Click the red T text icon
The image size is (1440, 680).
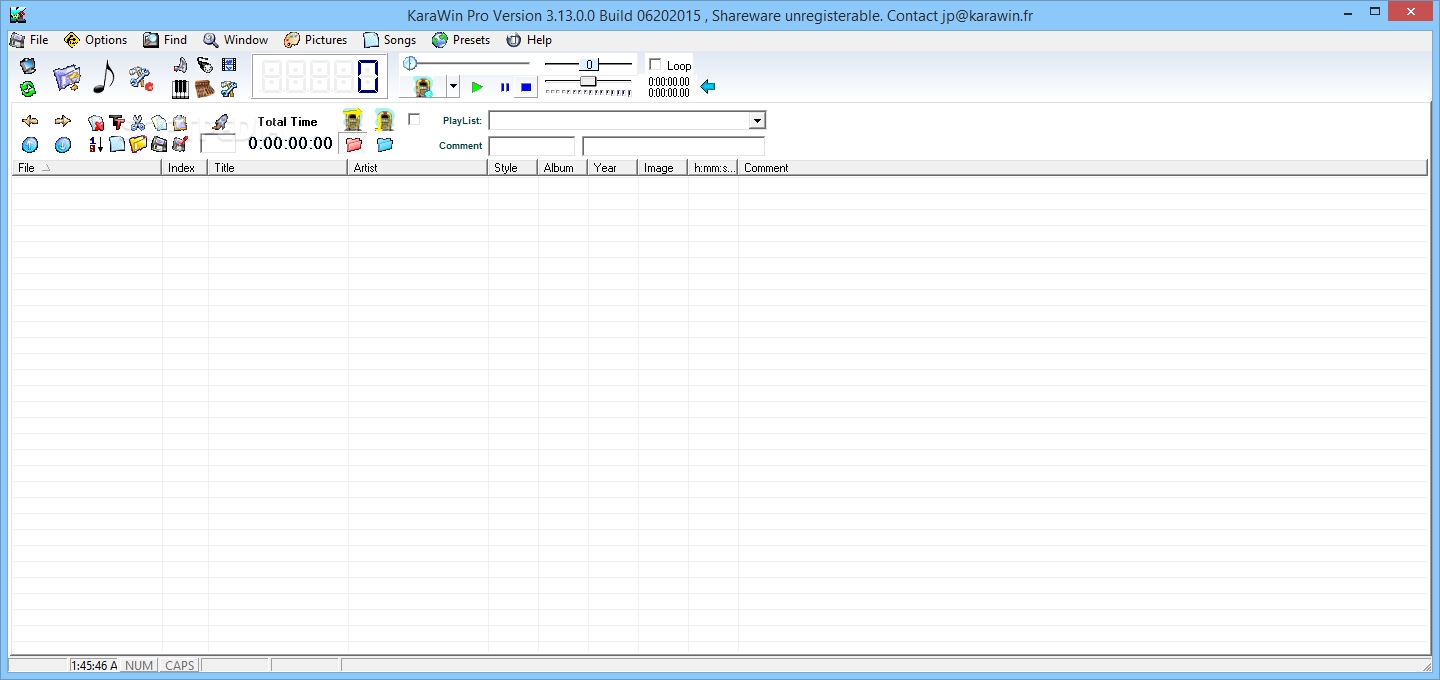(x=117, y=123)
